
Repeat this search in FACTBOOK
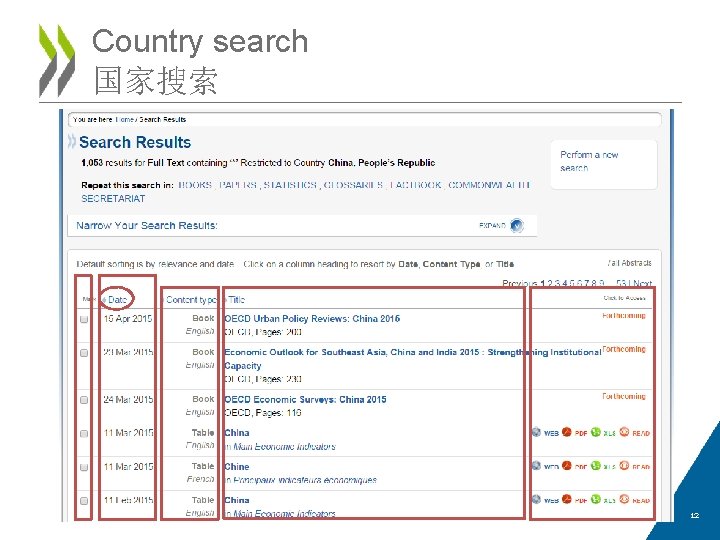pos(416,185)
